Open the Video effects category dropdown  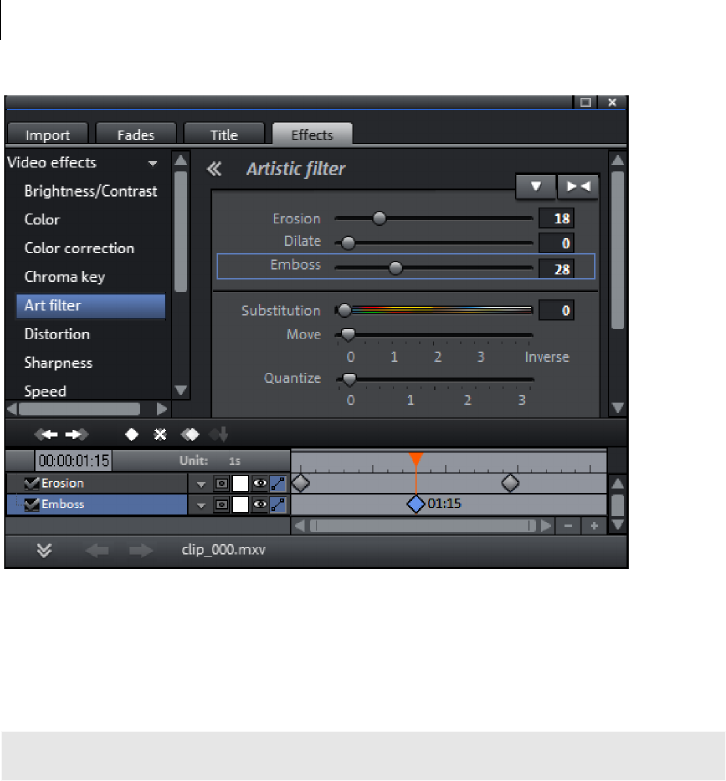click(x=152, y=163)
